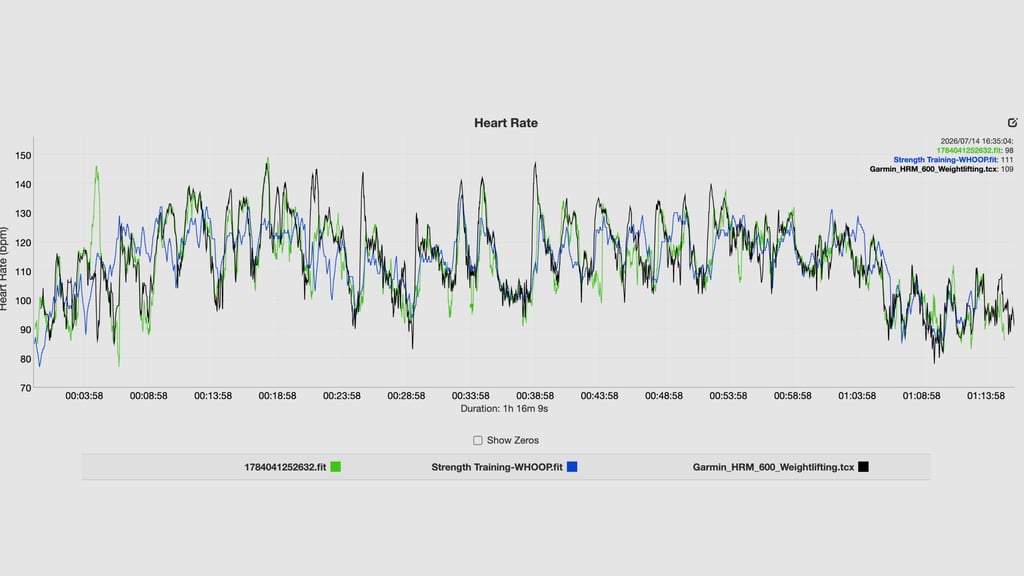The image size is (1024, 576).
Task: Click the 70 bpm y-axis label
Action: [x=25, y=388]
